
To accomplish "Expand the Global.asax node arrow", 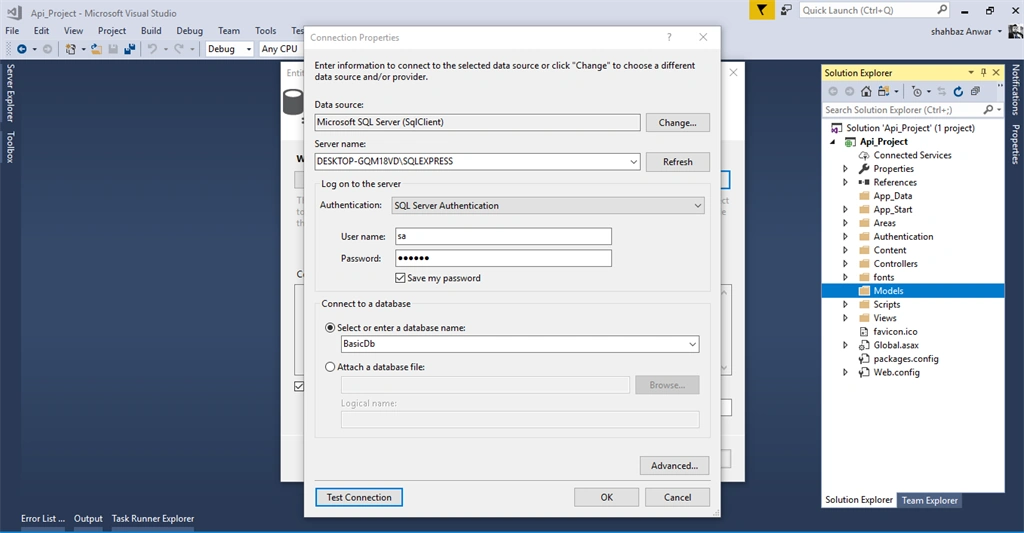I will pos(845,346).
